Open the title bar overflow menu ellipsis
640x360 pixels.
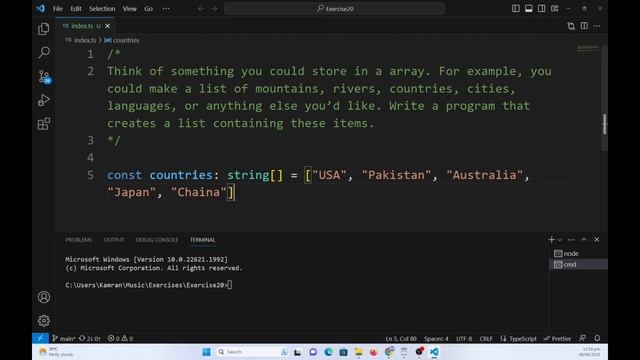(166, 9)
